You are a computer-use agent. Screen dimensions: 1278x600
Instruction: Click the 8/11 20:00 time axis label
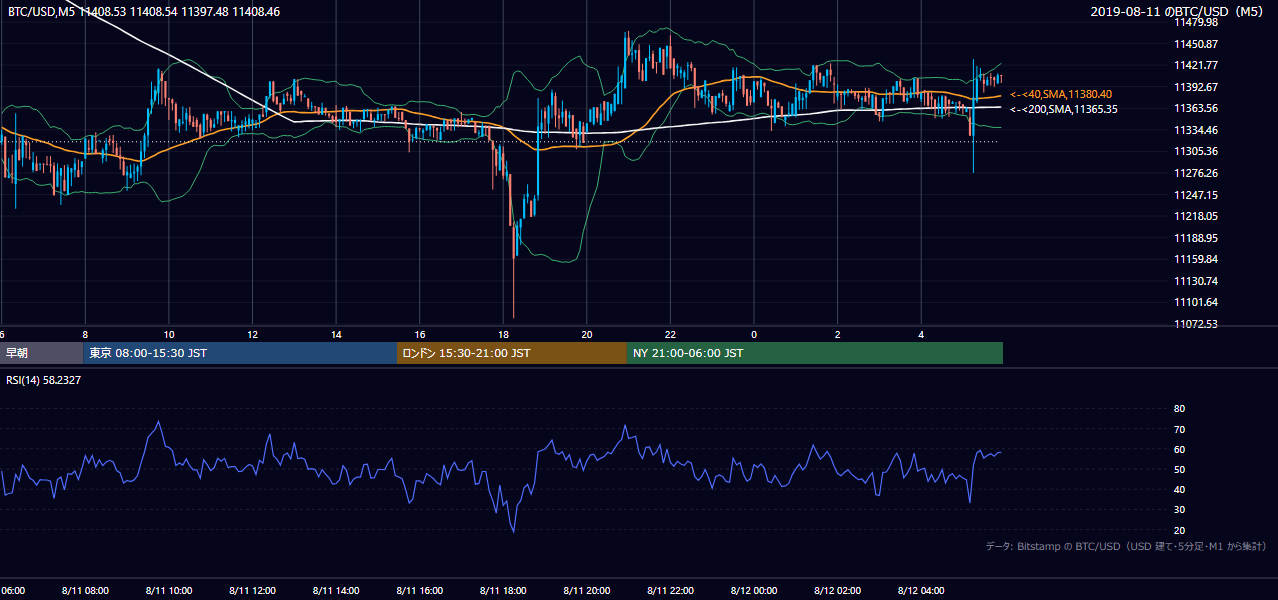pyautogui.click(x=587, y=591)
